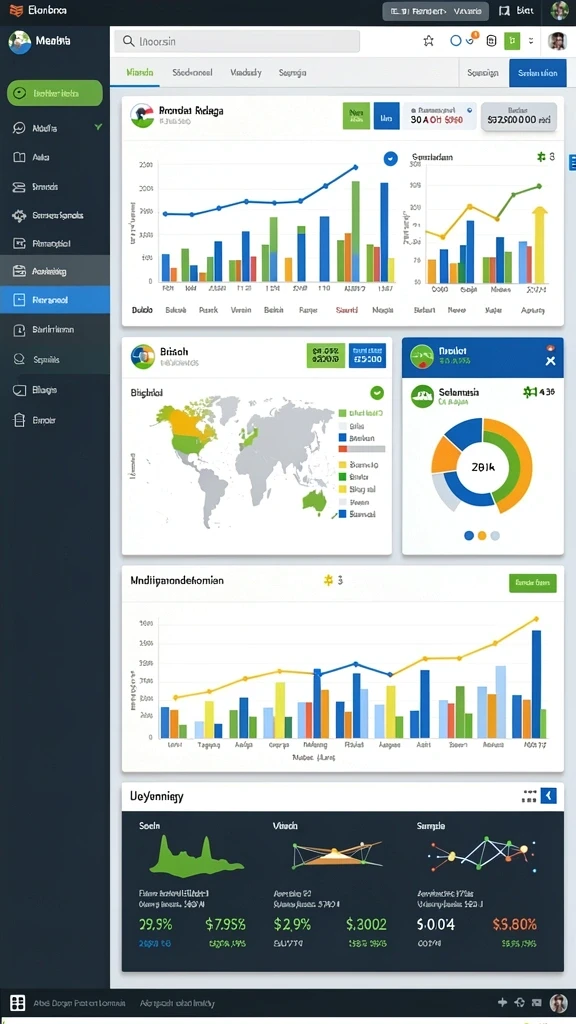Collapse panel using the blue left-chevron button

[x=549, y=795]
